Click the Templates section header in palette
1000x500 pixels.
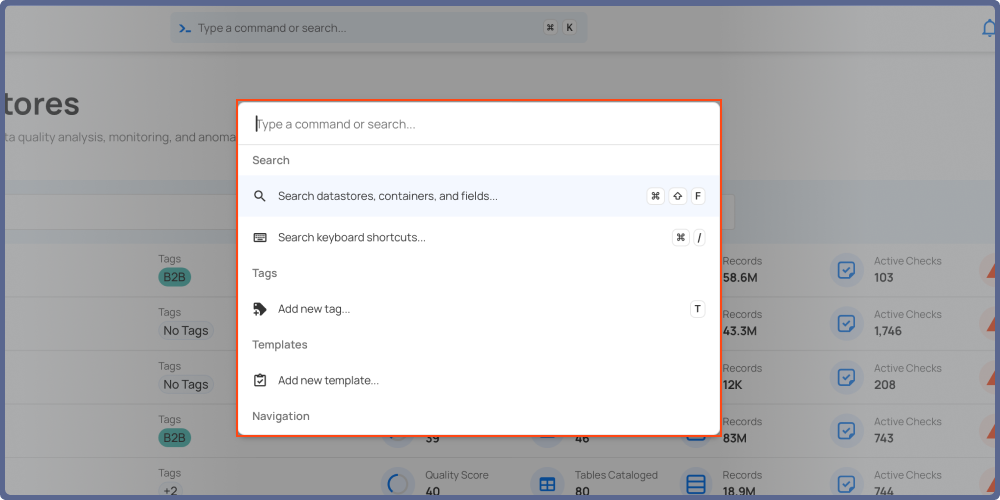tap(279, 344)
